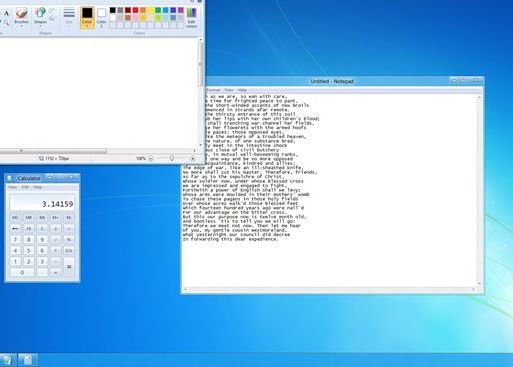Click the equals button in Calculator
The height and width of the screenshot is (367, 513).
69,267
